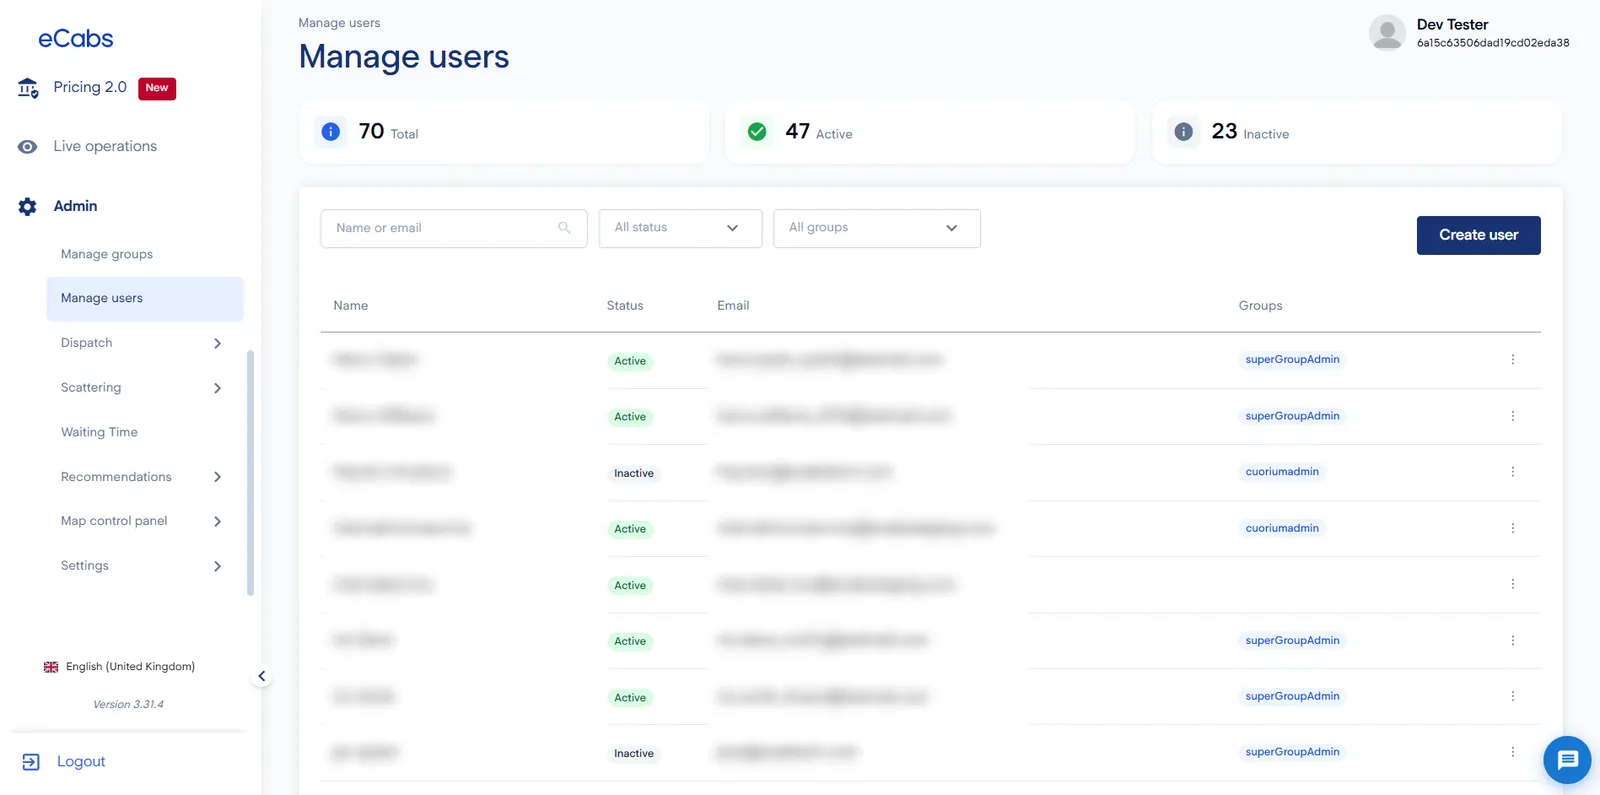1600x795 pixels.
Task: Open actions menu for active cuoriumadmin row
Action: click(x=1512, y=528)
